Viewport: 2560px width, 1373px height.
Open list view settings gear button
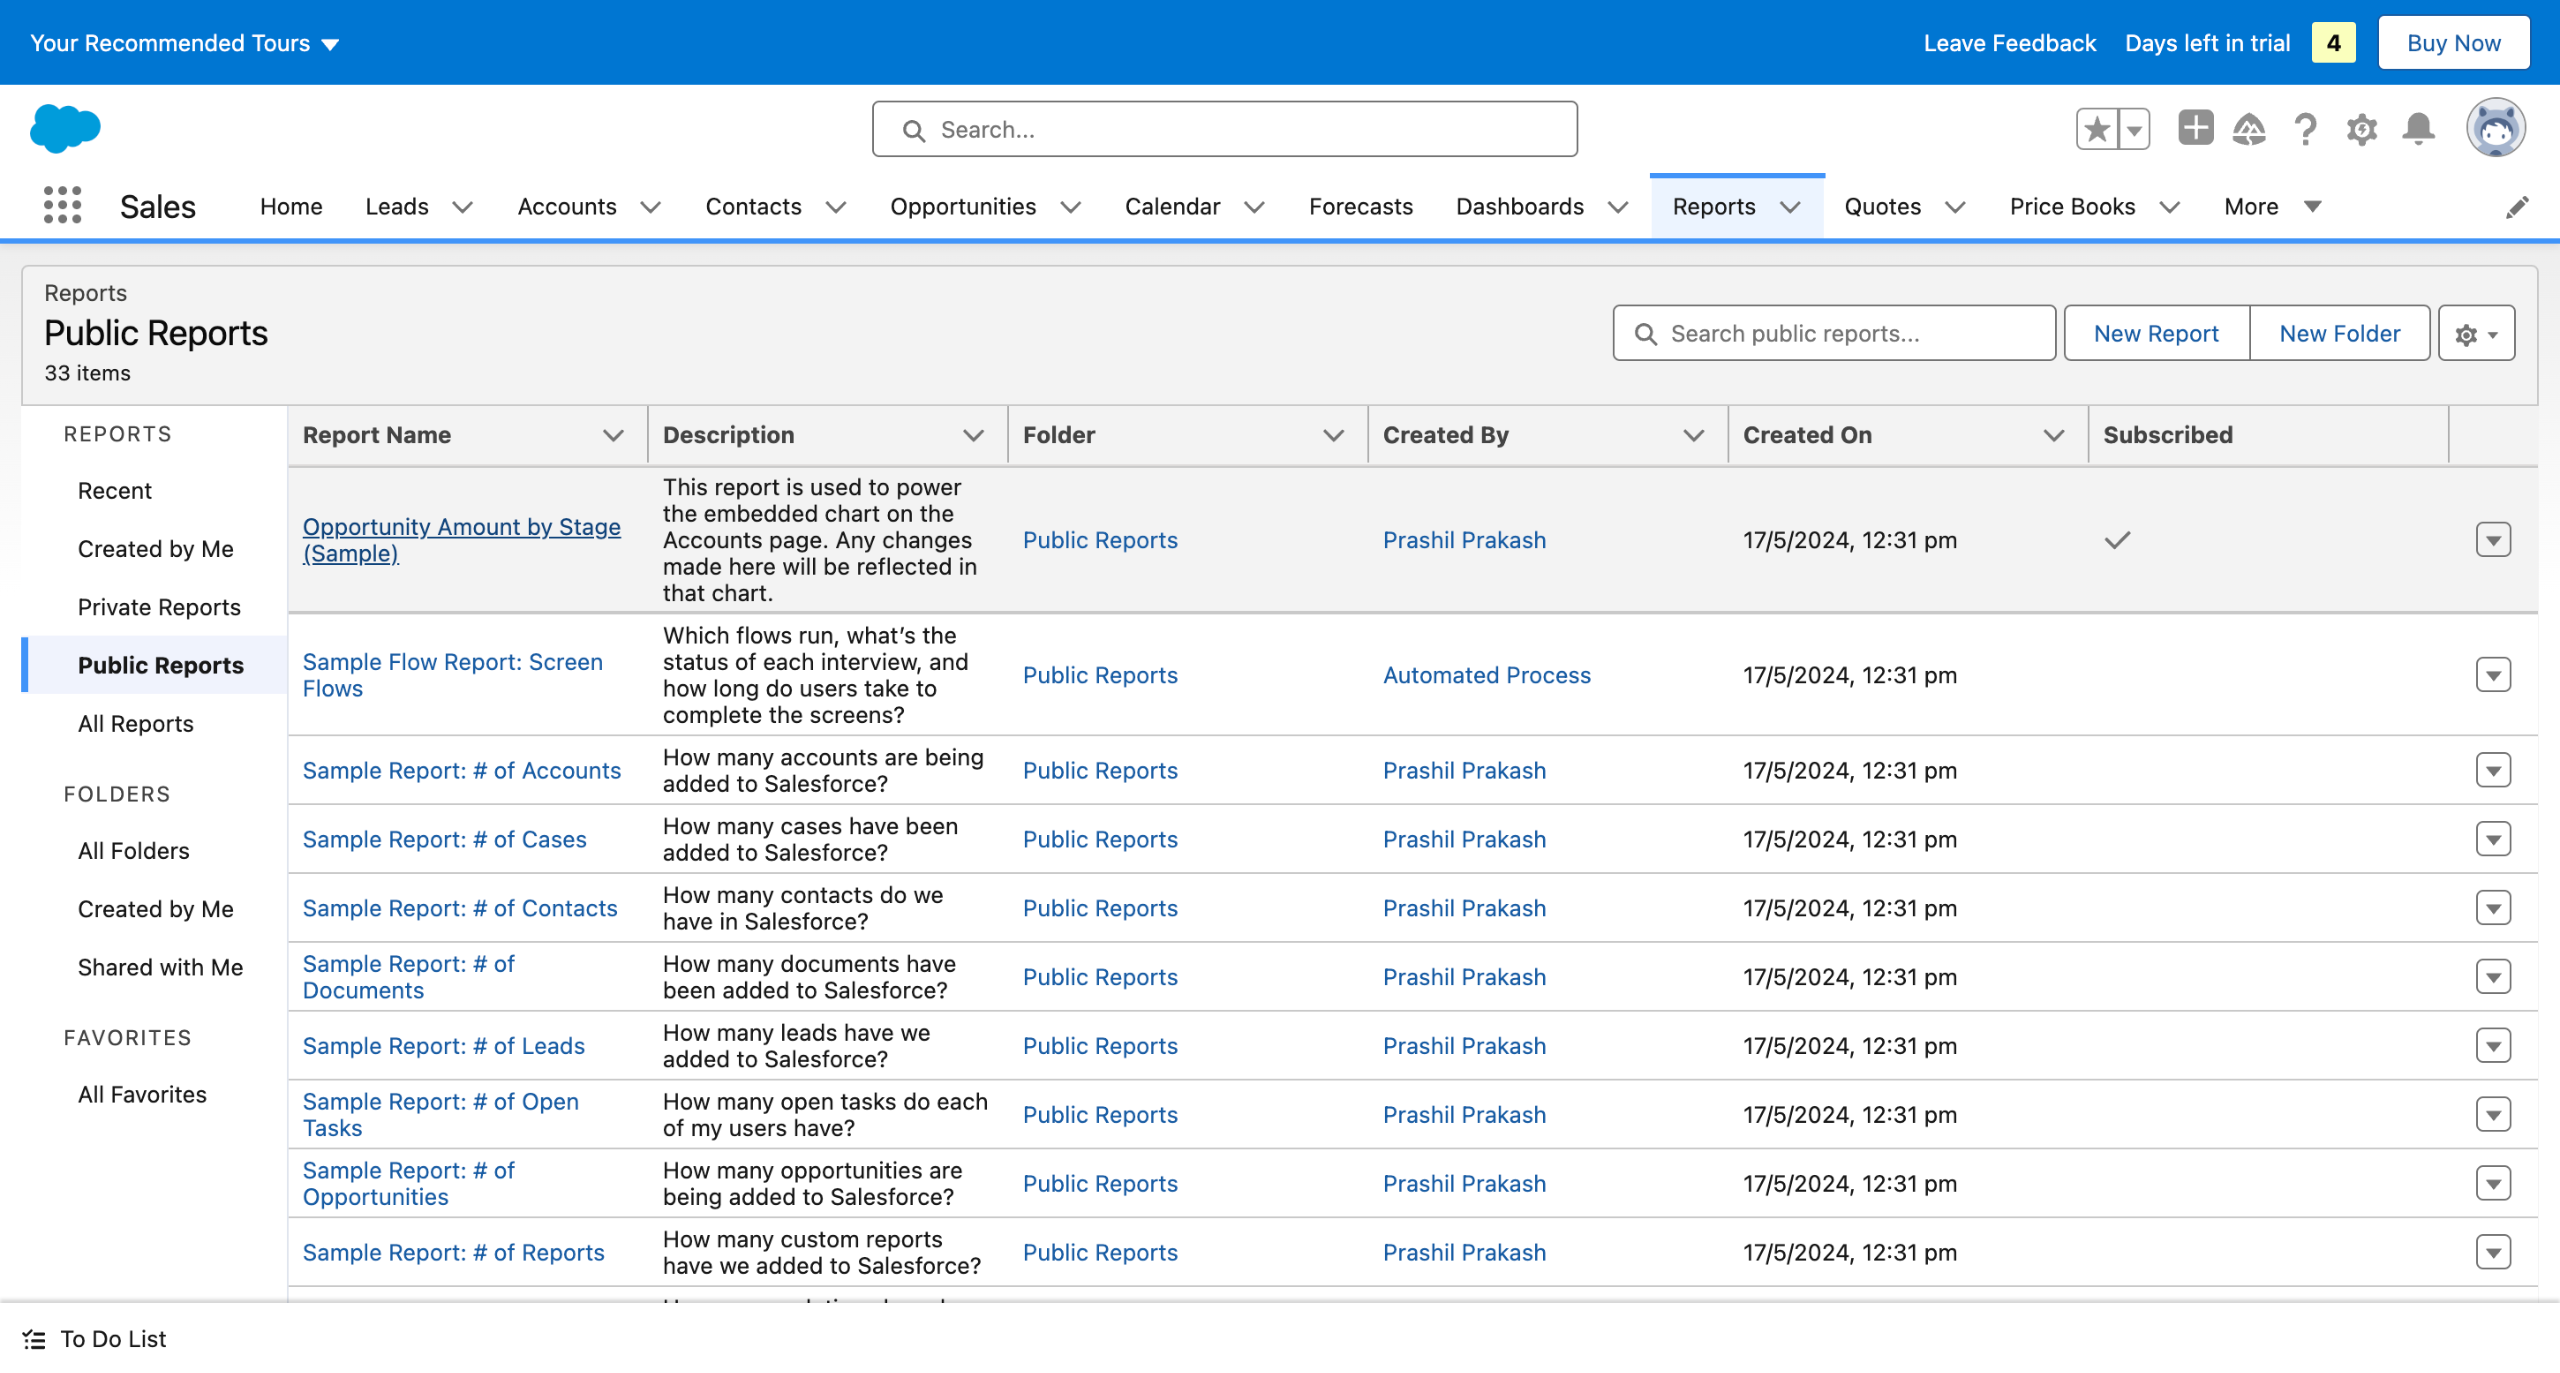(2476, 334)
